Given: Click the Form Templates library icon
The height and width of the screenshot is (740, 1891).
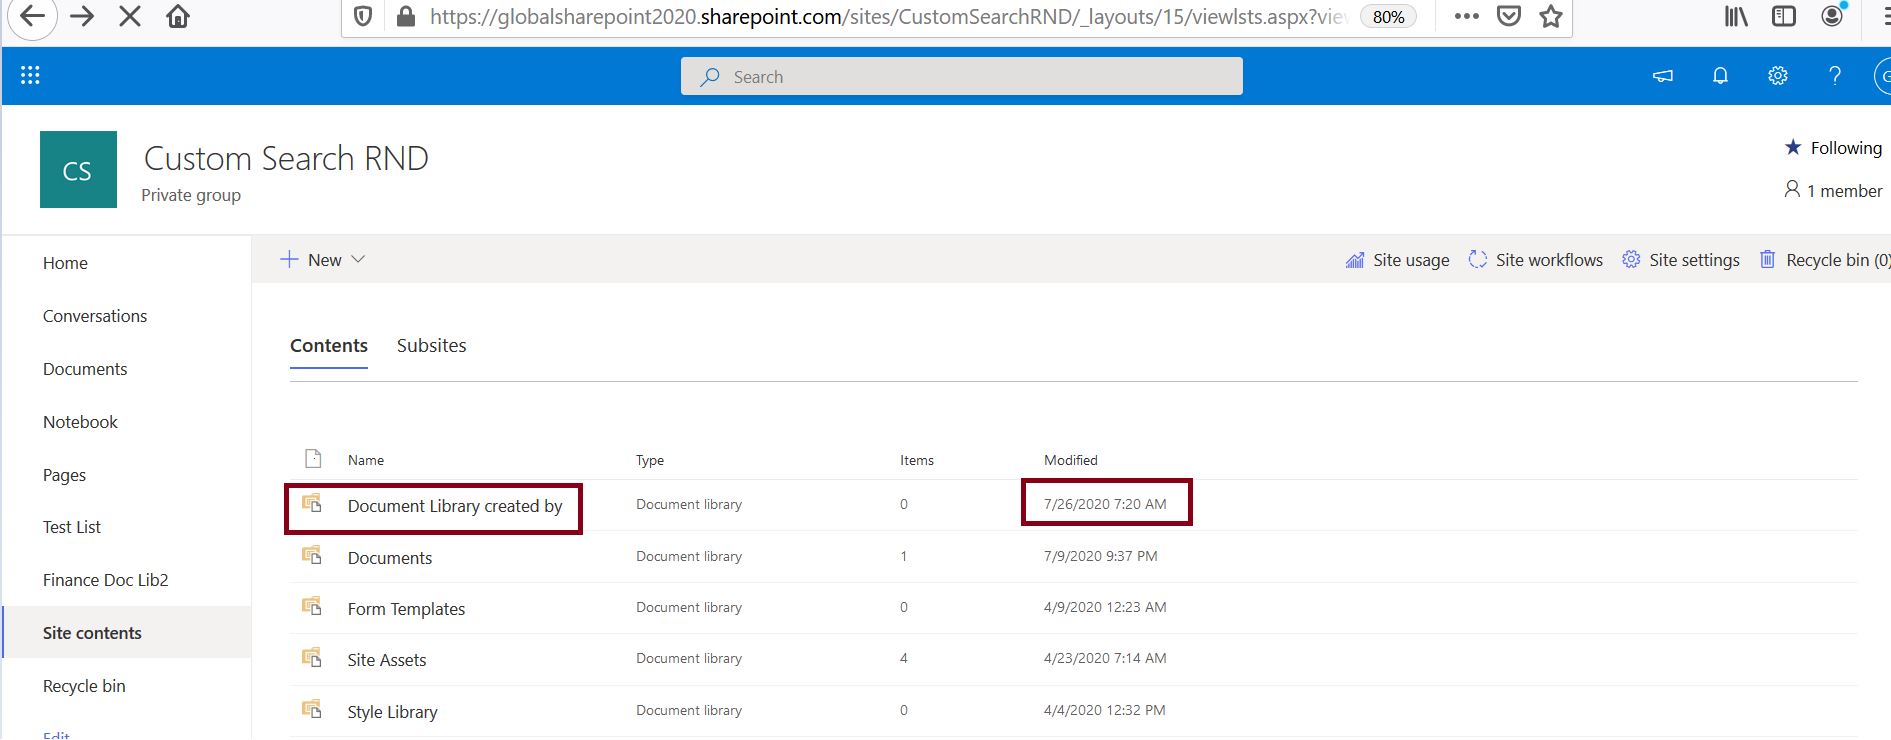Looking at the screenshot, I should pyautogui.click(x=312, y=606).
